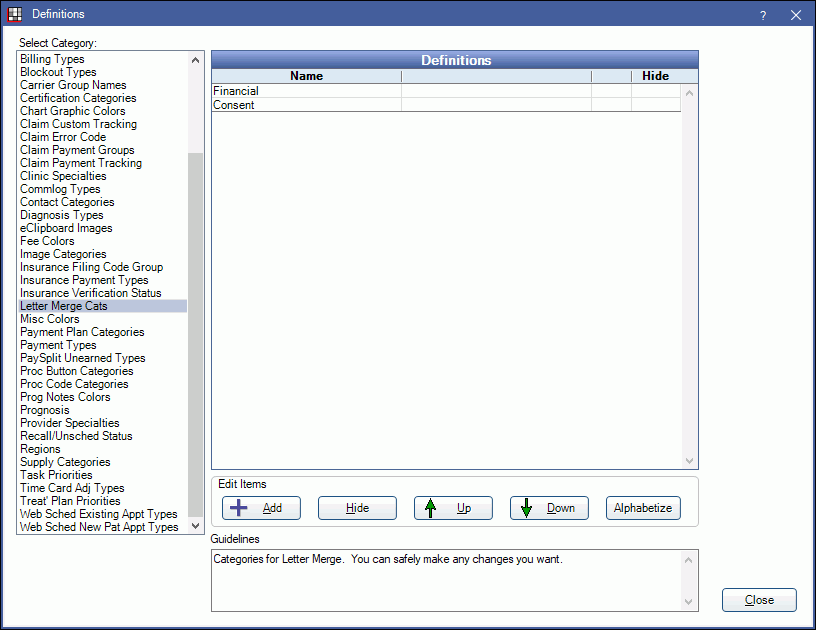Click the Hide button in Edit Items
This screenshot has height=630, width=816.
(x=357, y=508)
